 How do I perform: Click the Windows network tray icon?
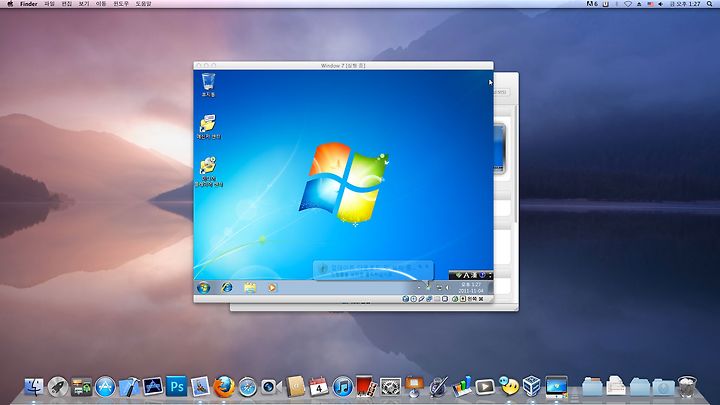[439, 287]
